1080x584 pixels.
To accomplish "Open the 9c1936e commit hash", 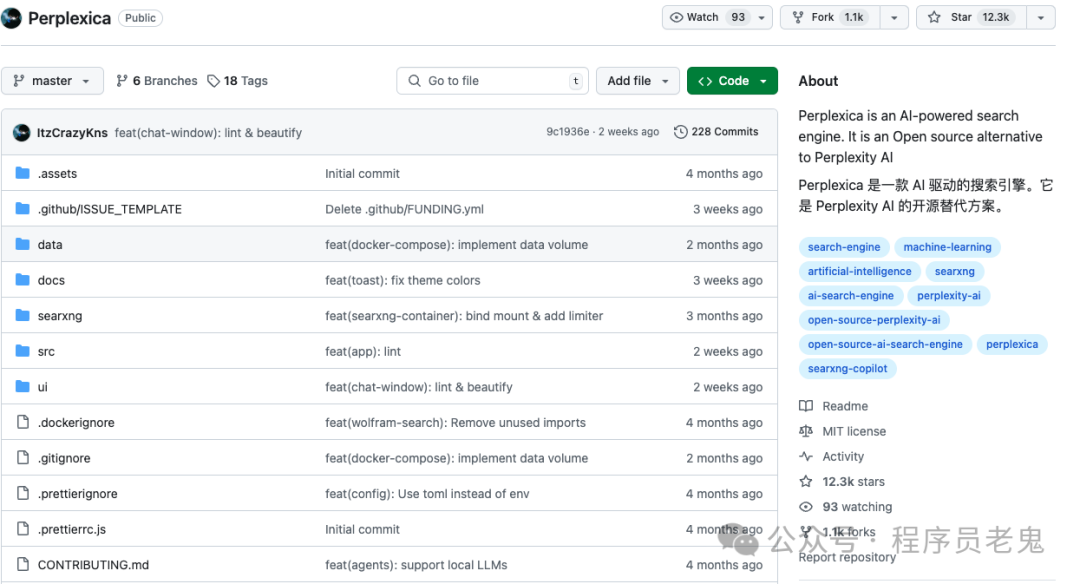I will coord(568,132).
